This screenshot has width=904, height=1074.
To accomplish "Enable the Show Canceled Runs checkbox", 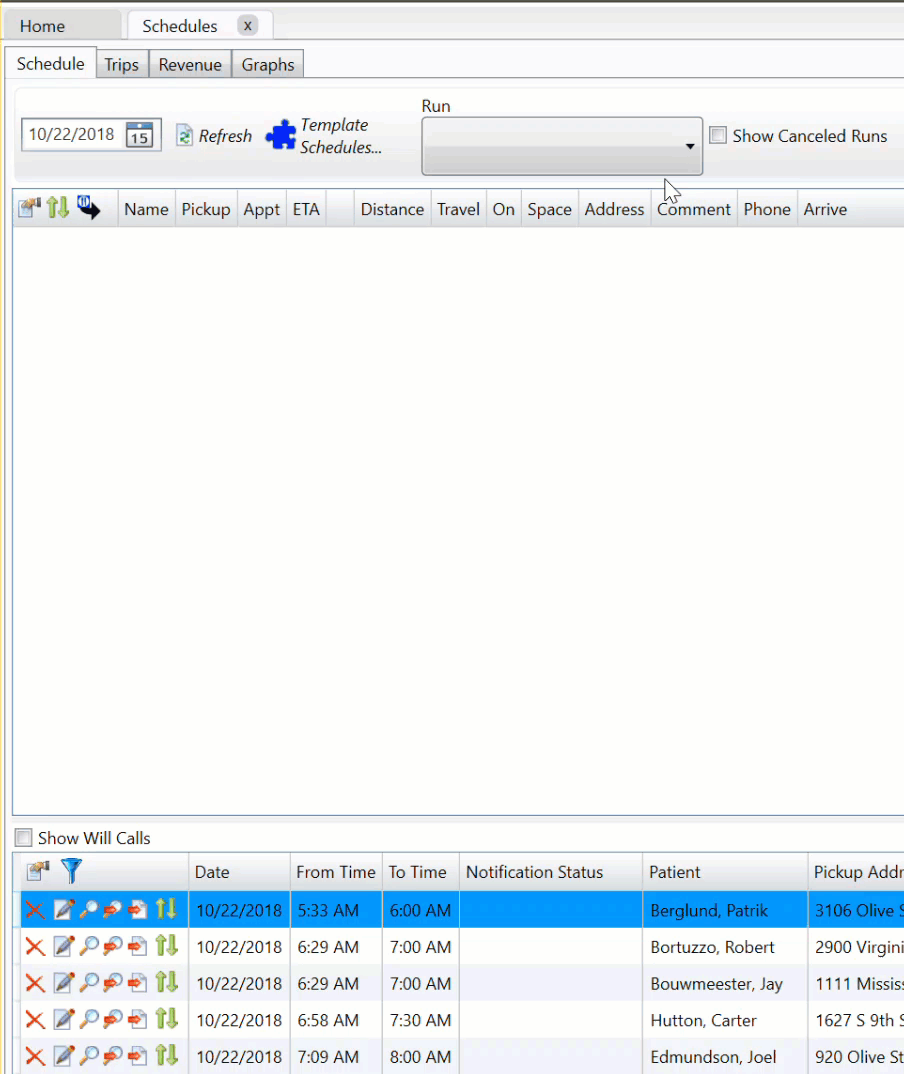I will [x=718, y=135].
